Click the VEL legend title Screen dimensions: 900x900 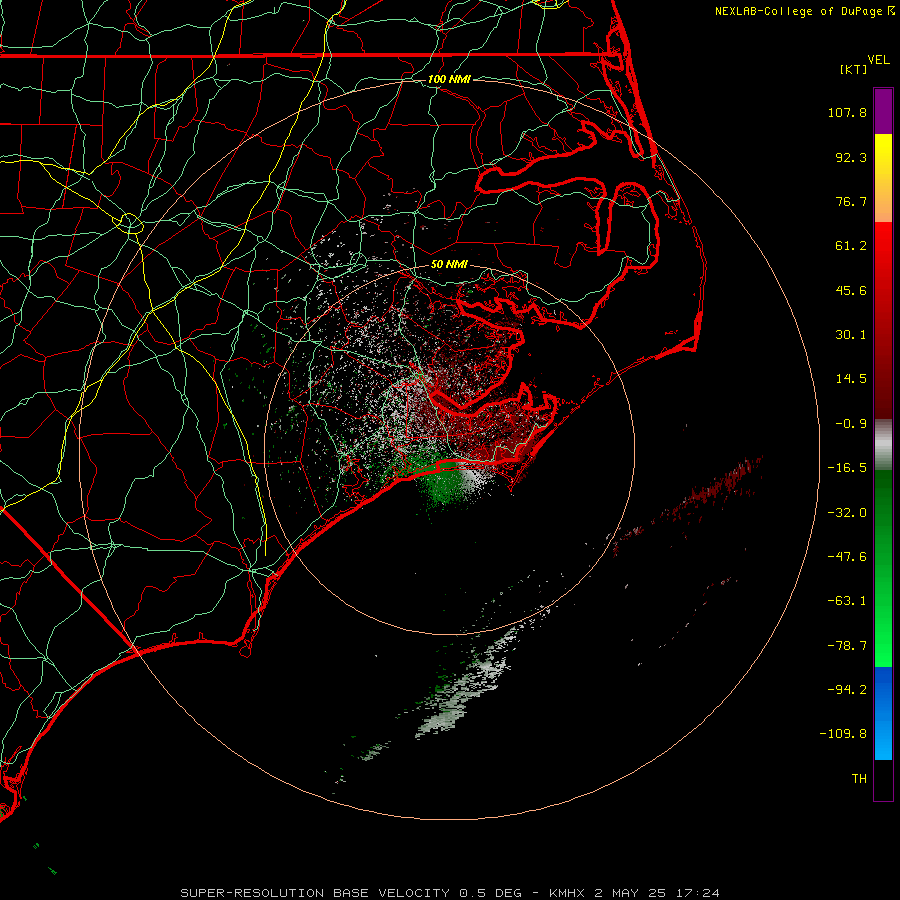coord(878,60)
